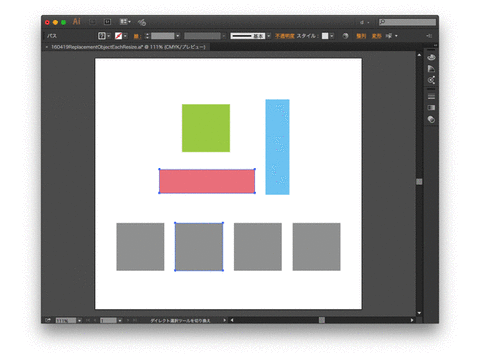480x360 pixels.
Task: Switch to the 160419ReplacementObjectEachResize document tab
Action: coord(128,47)
